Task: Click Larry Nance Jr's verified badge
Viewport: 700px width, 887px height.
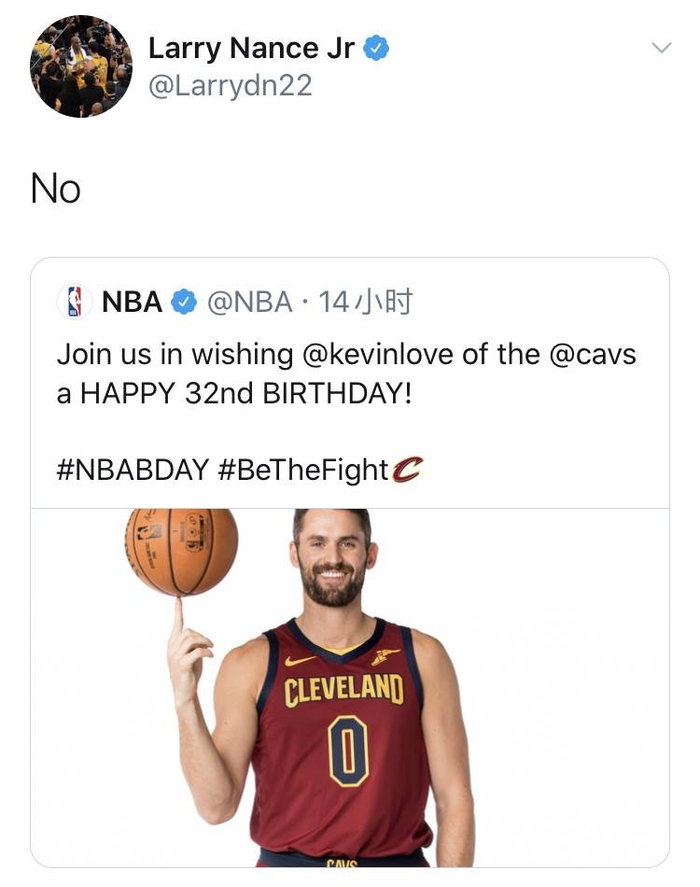Action: click(x=375, y=47)
